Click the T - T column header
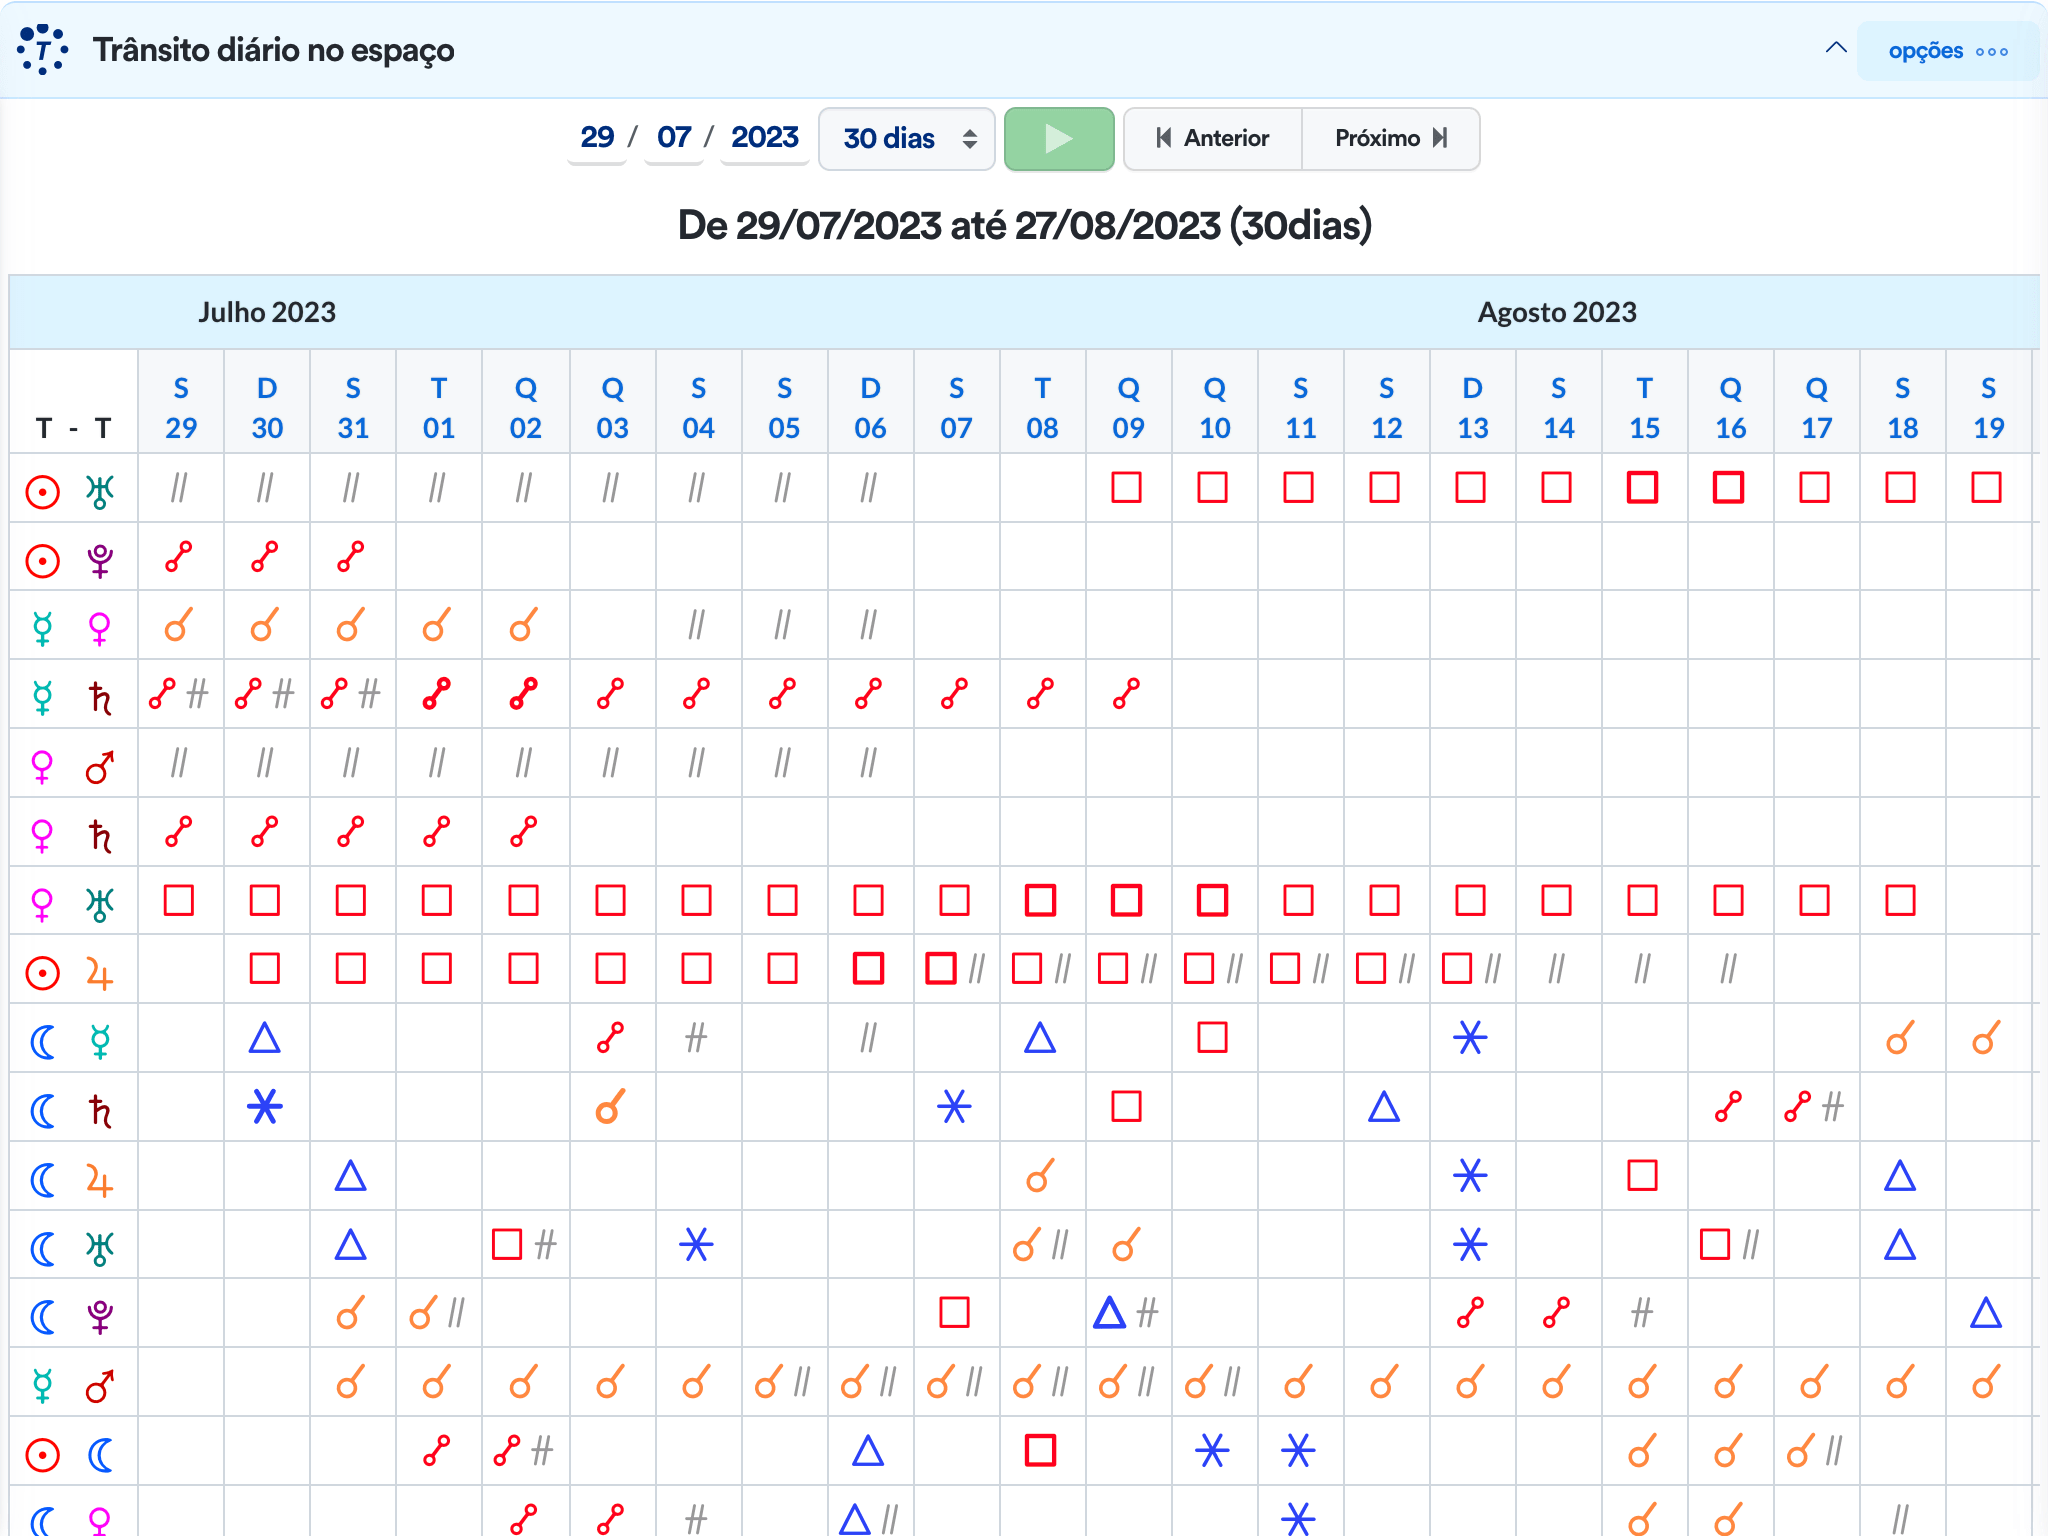The width and height of the screenshot is (2048, 1536). coord(73,428)
